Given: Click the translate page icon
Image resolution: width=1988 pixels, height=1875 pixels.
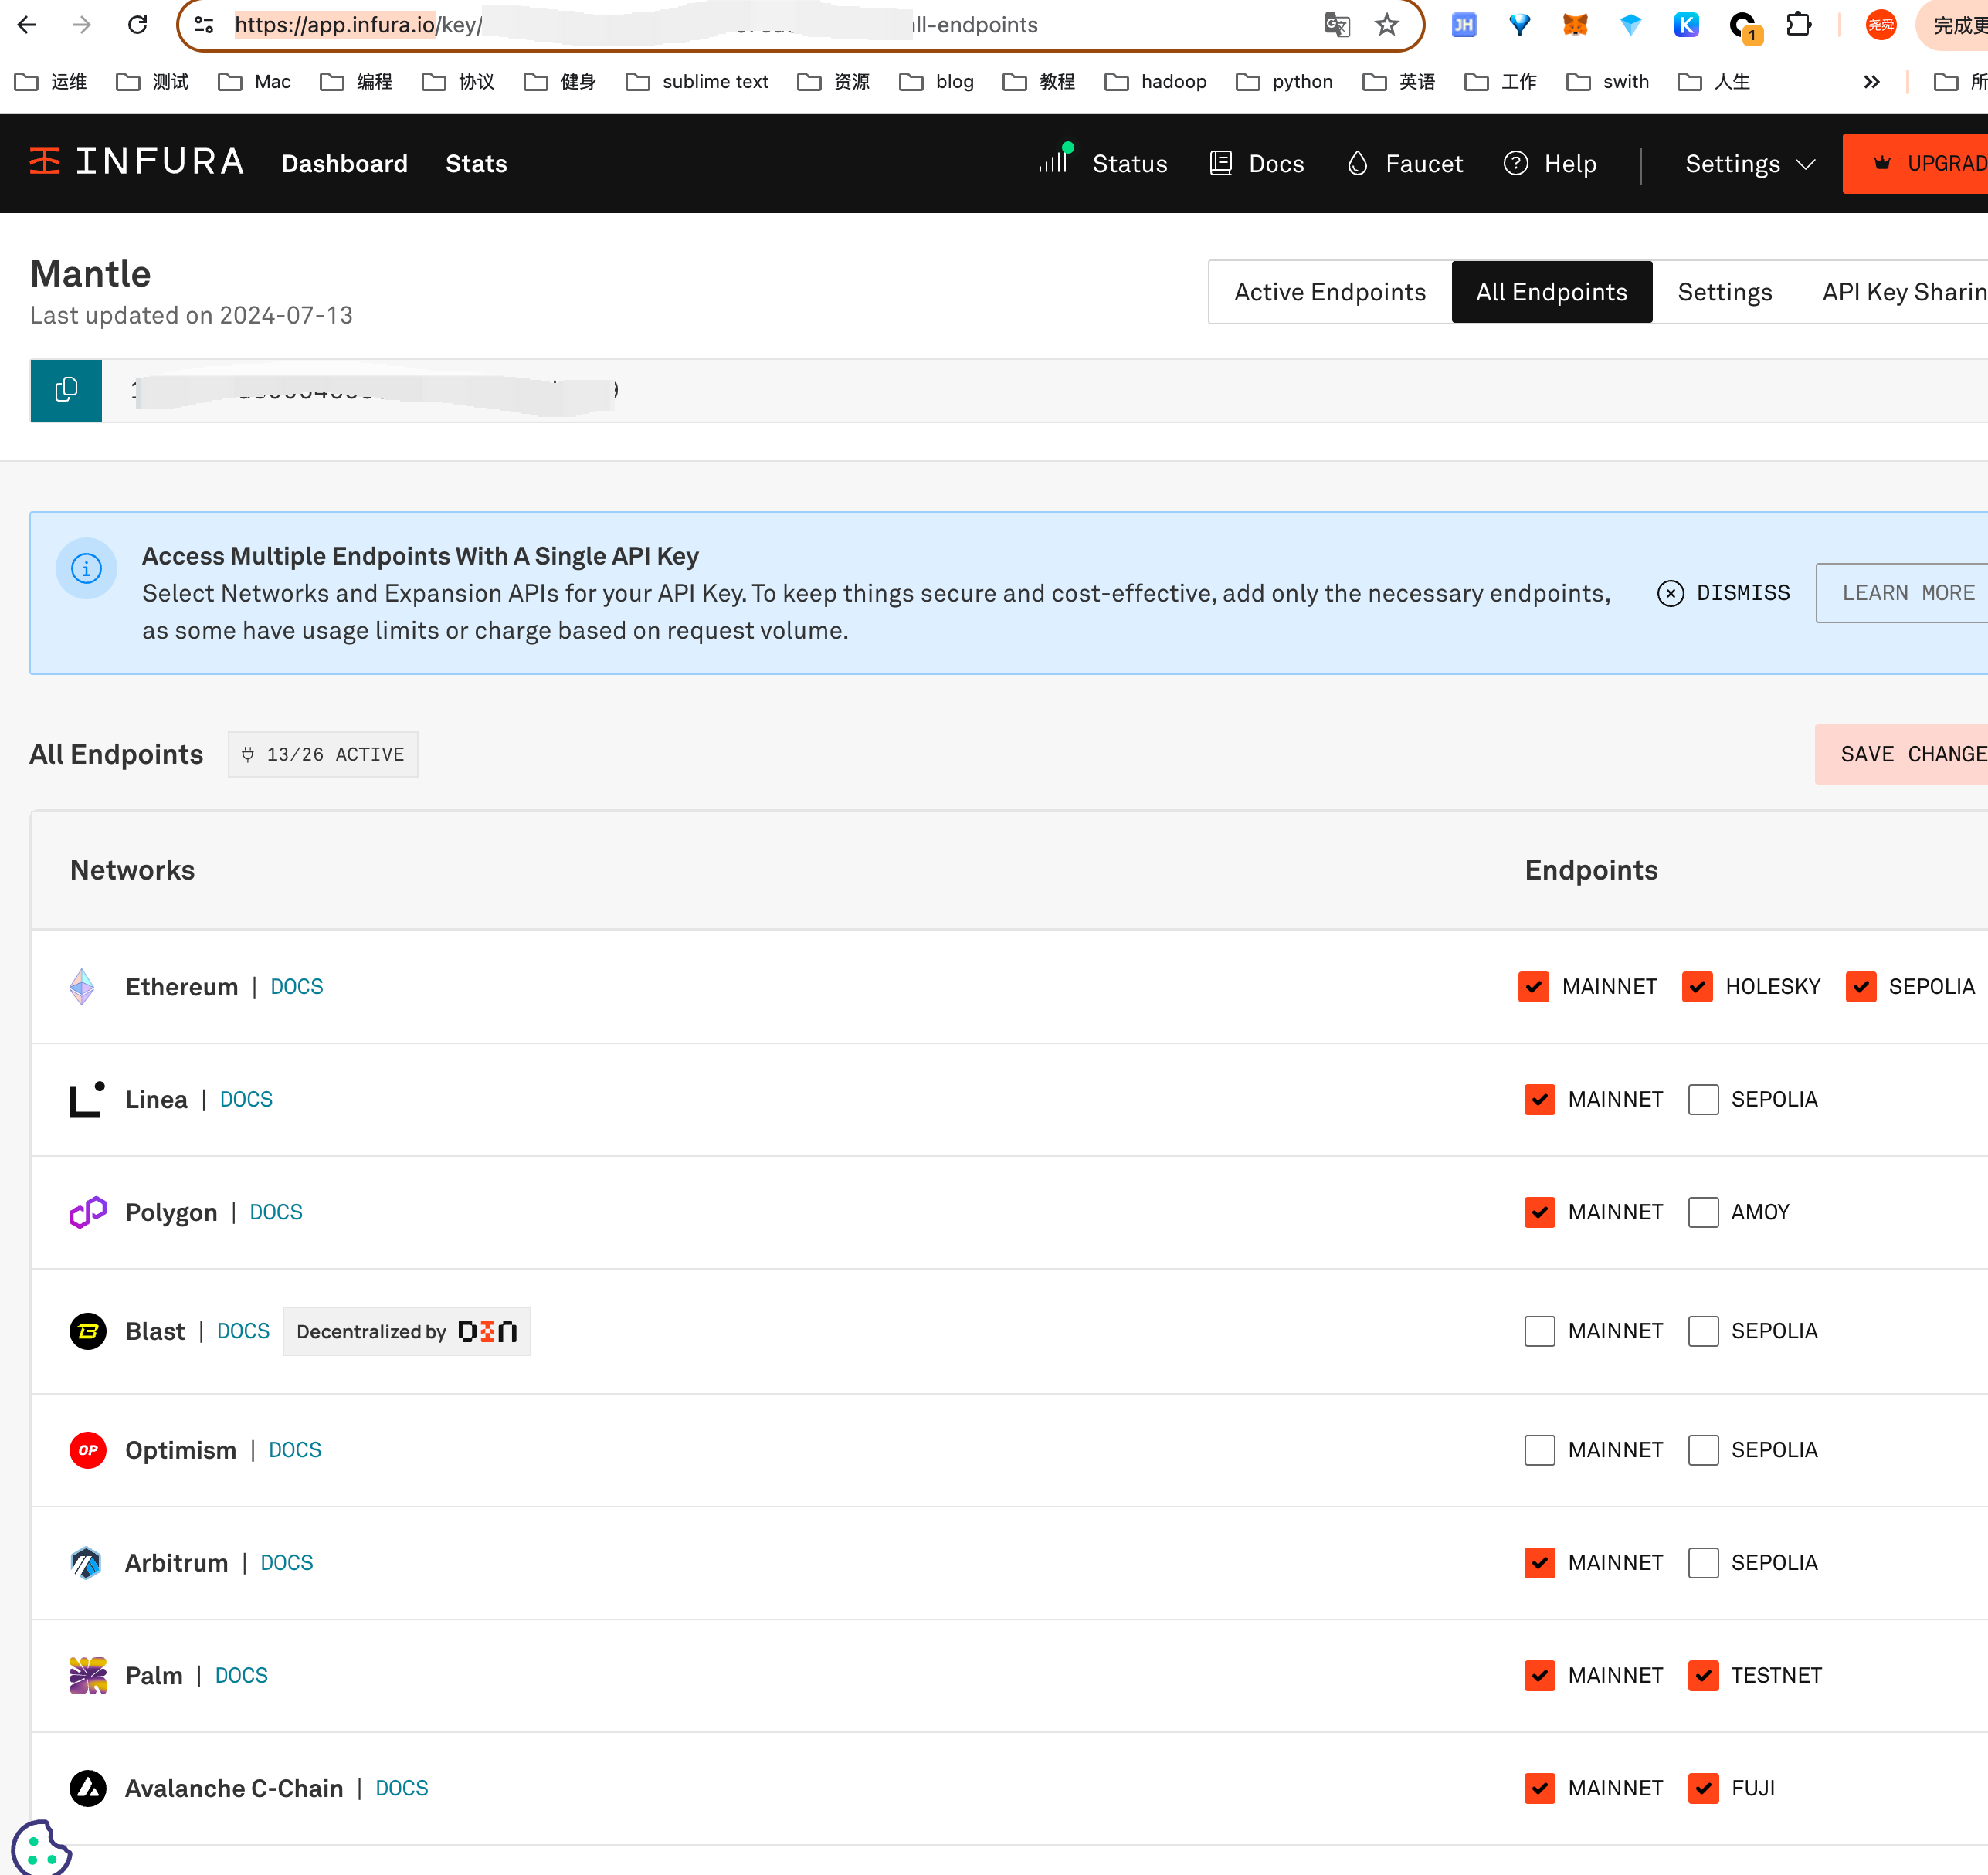Looking at the screenshot, I should [x=1336, y=25].
